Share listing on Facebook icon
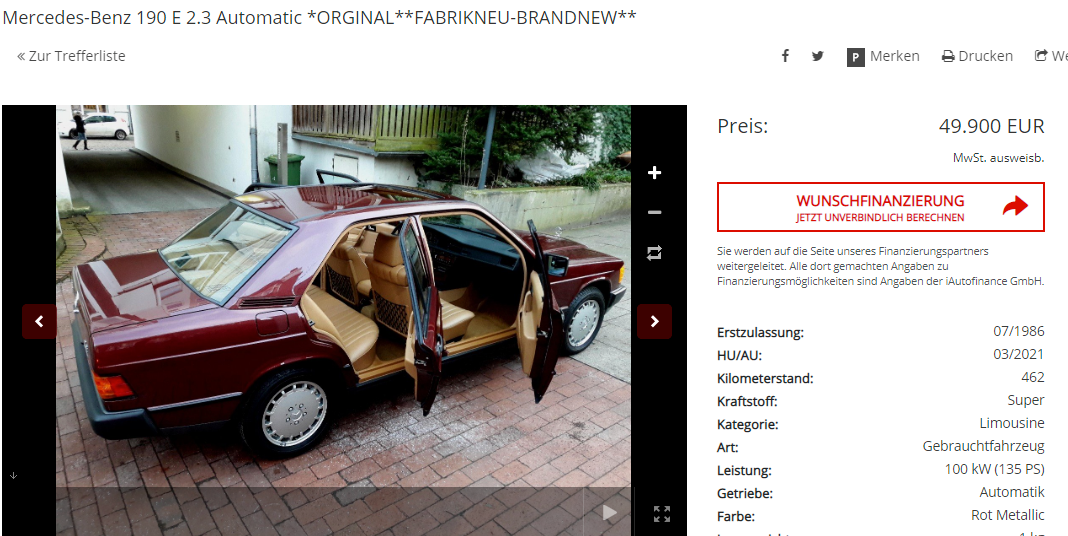This screenshot has height=536, width=1068. 785,56
